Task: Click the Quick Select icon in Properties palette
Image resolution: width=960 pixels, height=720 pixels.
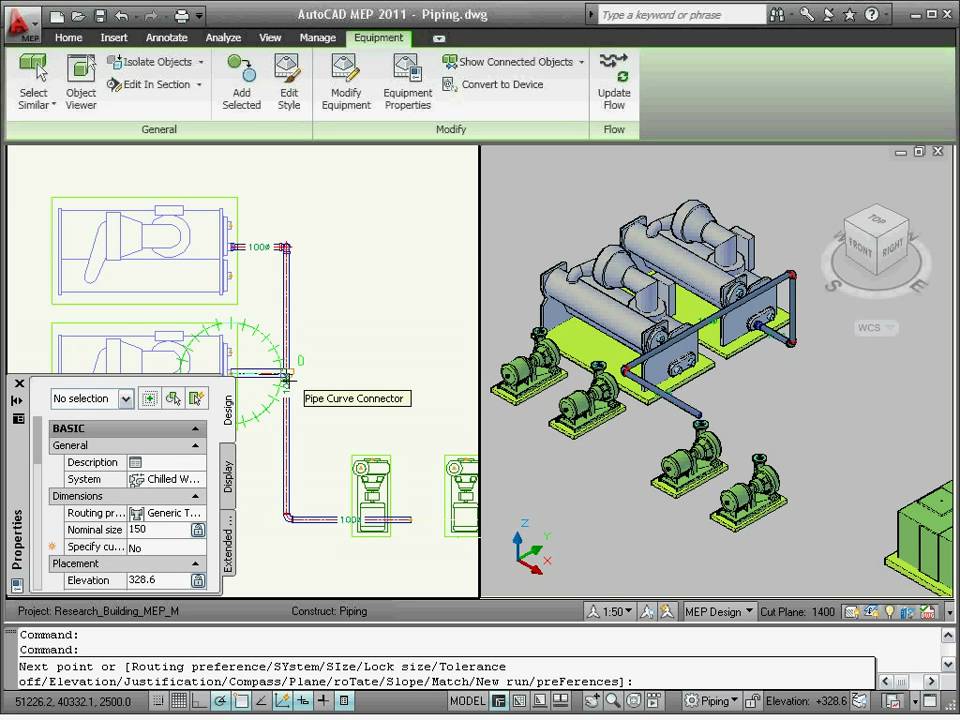Action: [196, 399]
